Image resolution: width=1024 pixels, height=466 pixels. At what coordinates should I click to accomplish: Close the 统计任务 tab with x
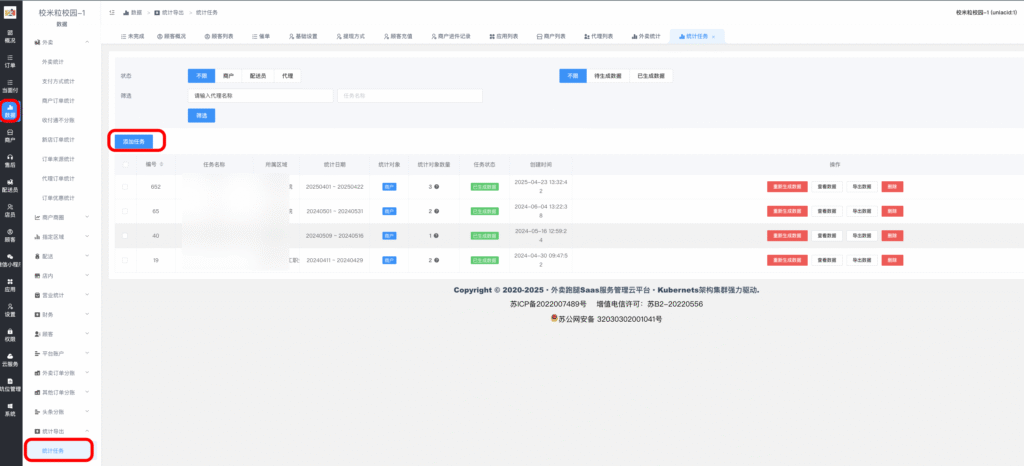(713, 37)
